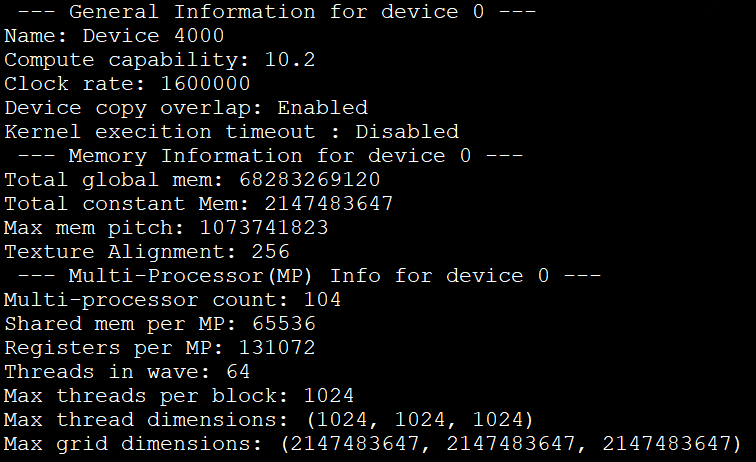The height and width of the screenshot is (462, 756).
Task: Select the Compute capability value 10.2
Action: coord(290,60)
